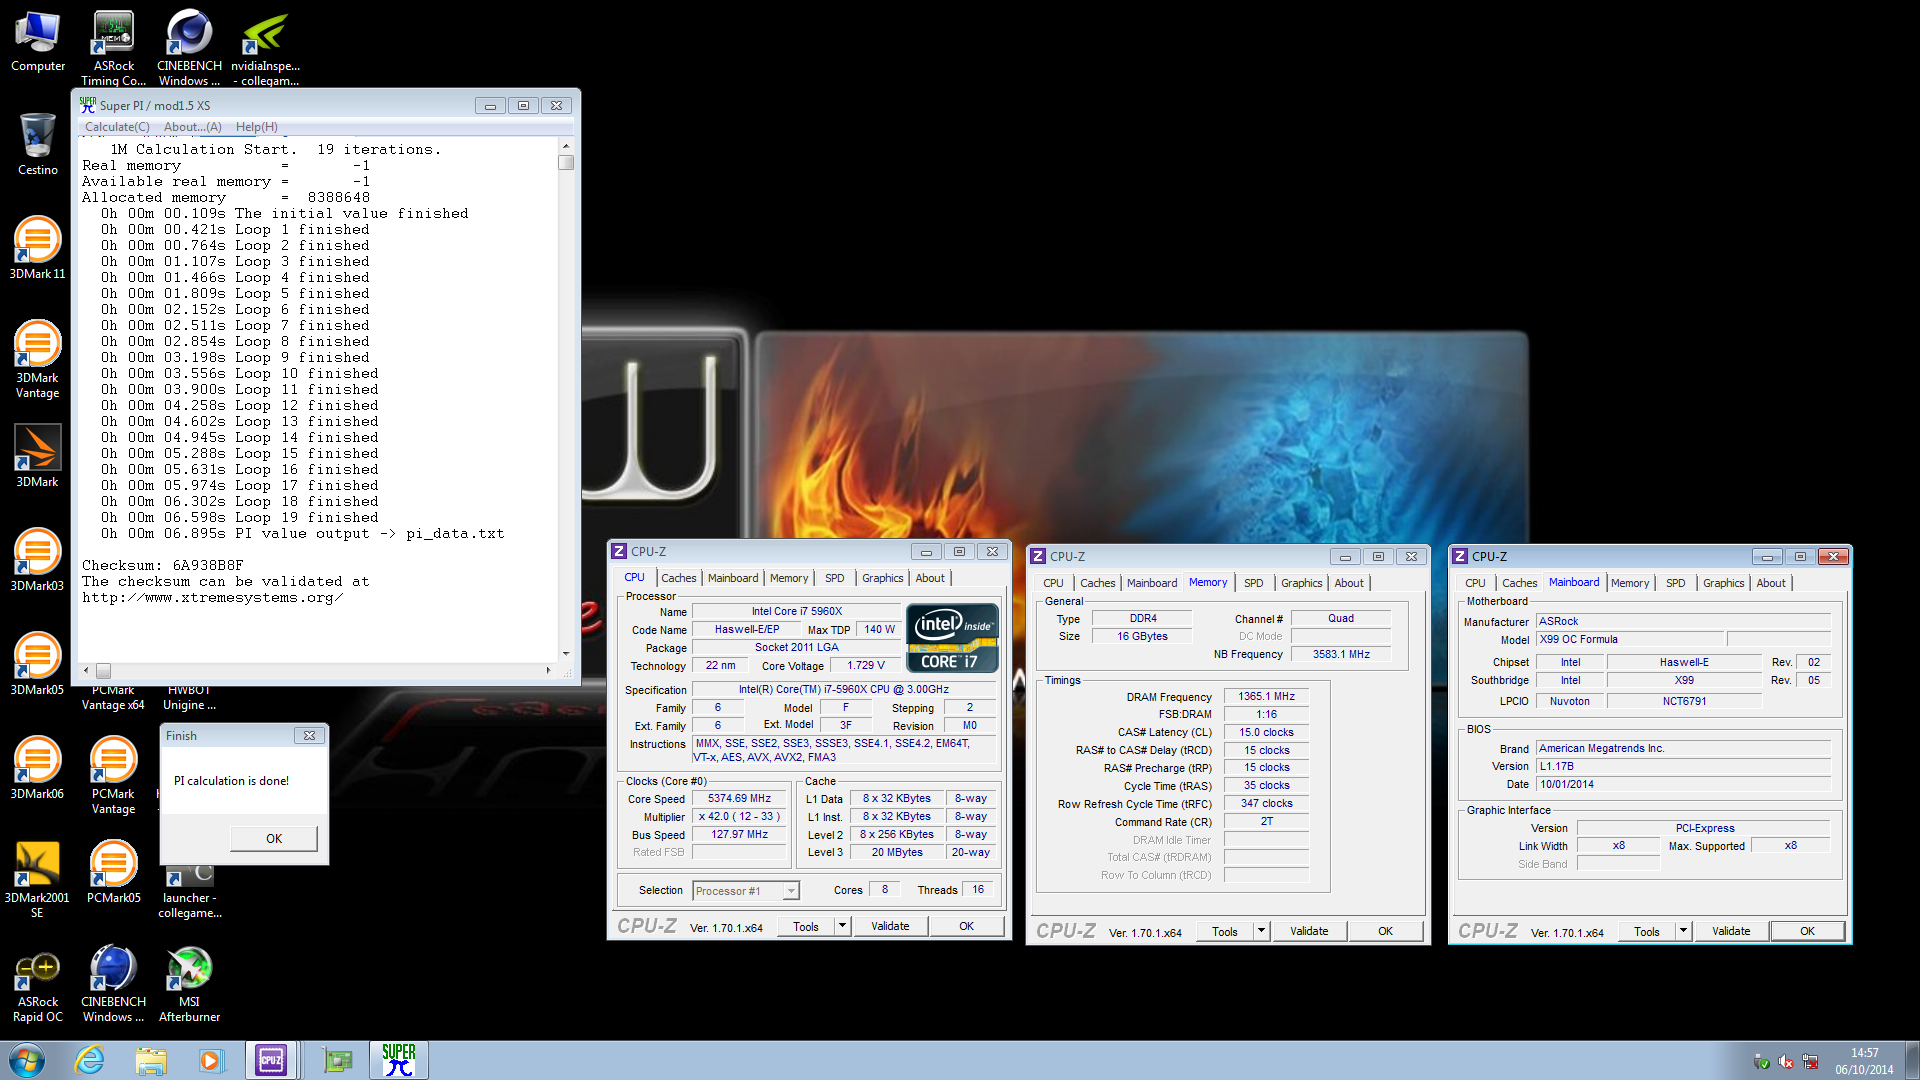Click motherboard model X99 OC Formula
Image resolution: width=1920 pixels, height=1080 pixels.
1630,639
